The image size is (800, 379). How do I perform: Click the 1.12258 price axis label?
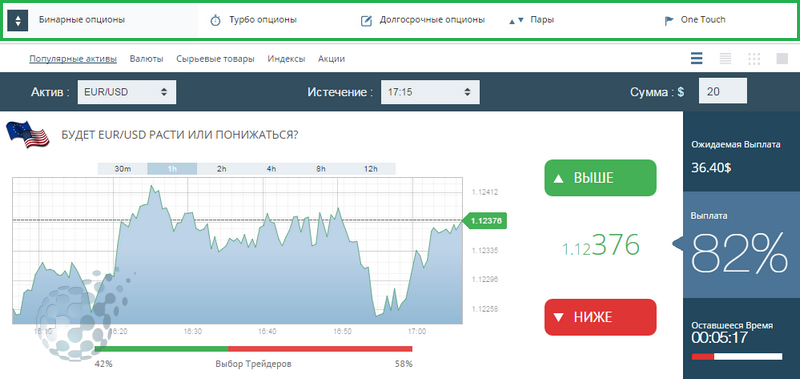click(485, 309)
